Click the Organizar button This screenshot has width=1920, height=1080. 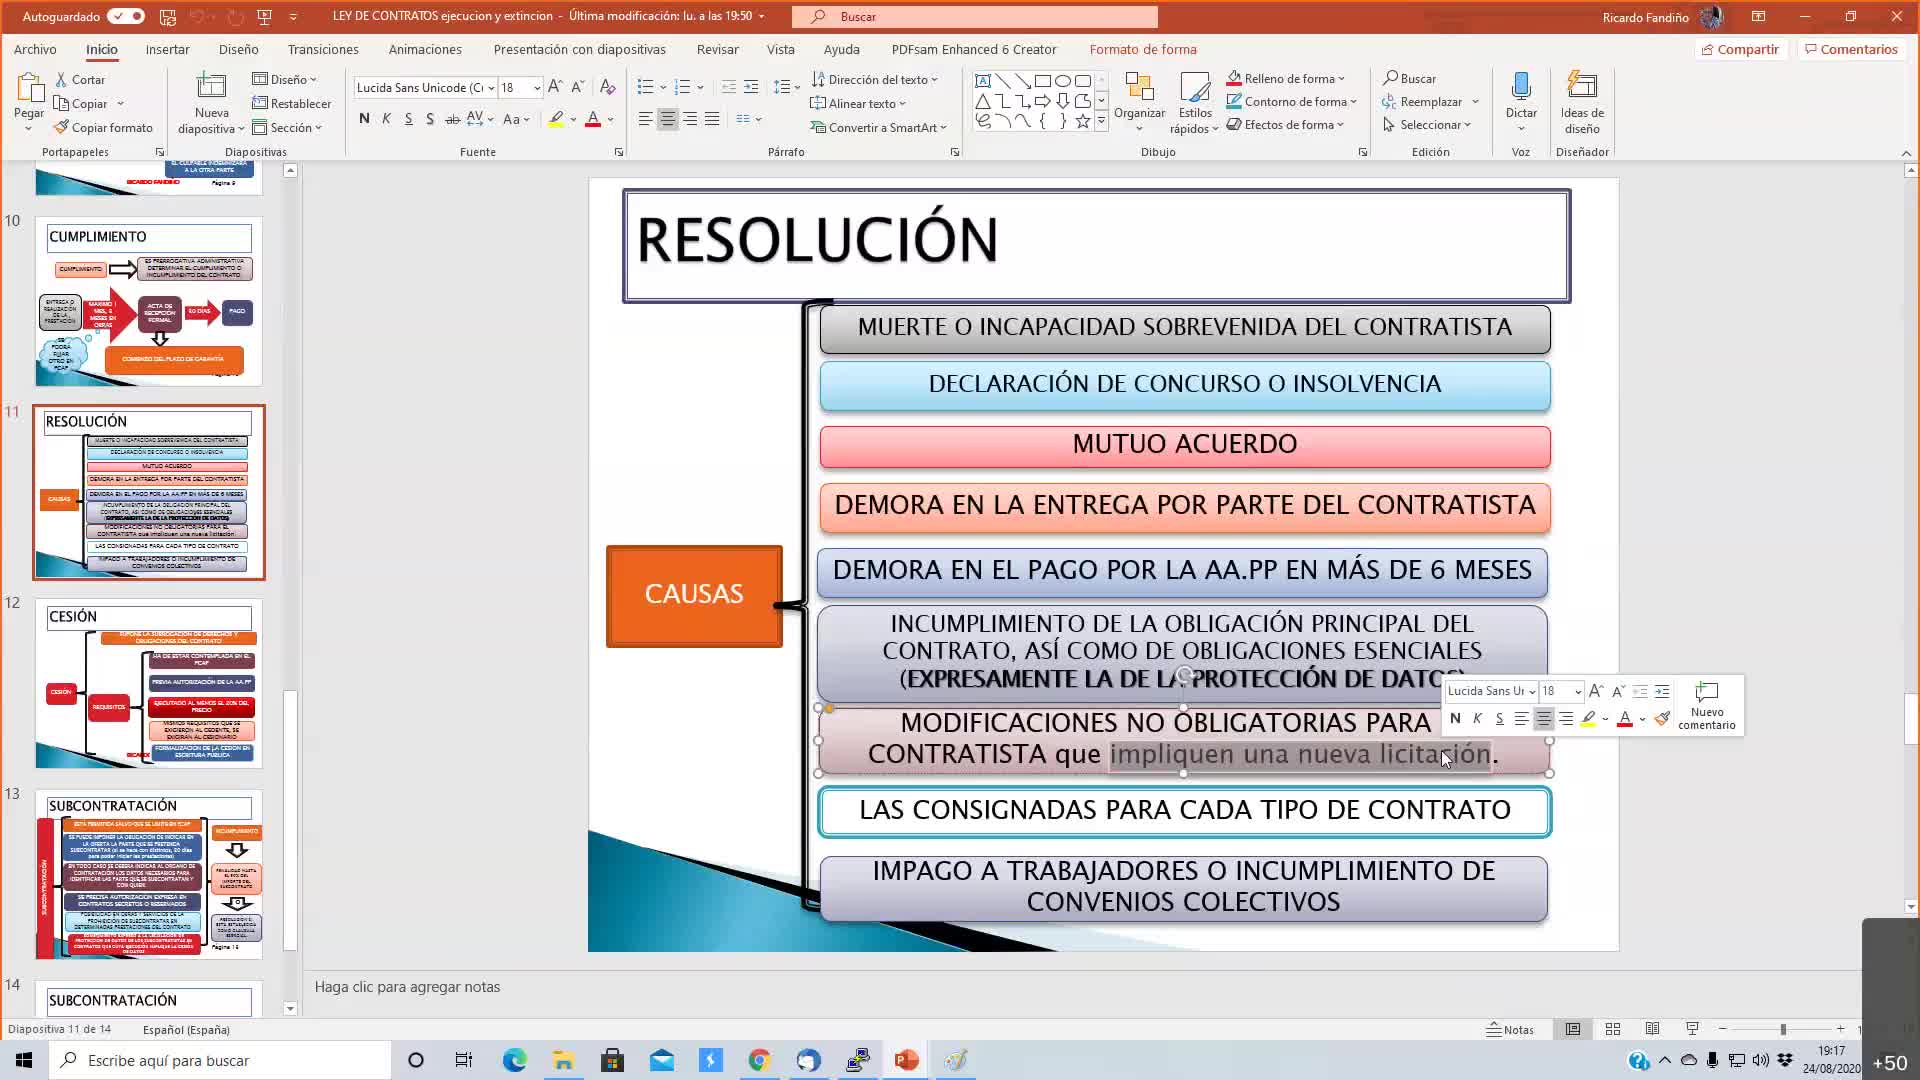[1140, 101]
